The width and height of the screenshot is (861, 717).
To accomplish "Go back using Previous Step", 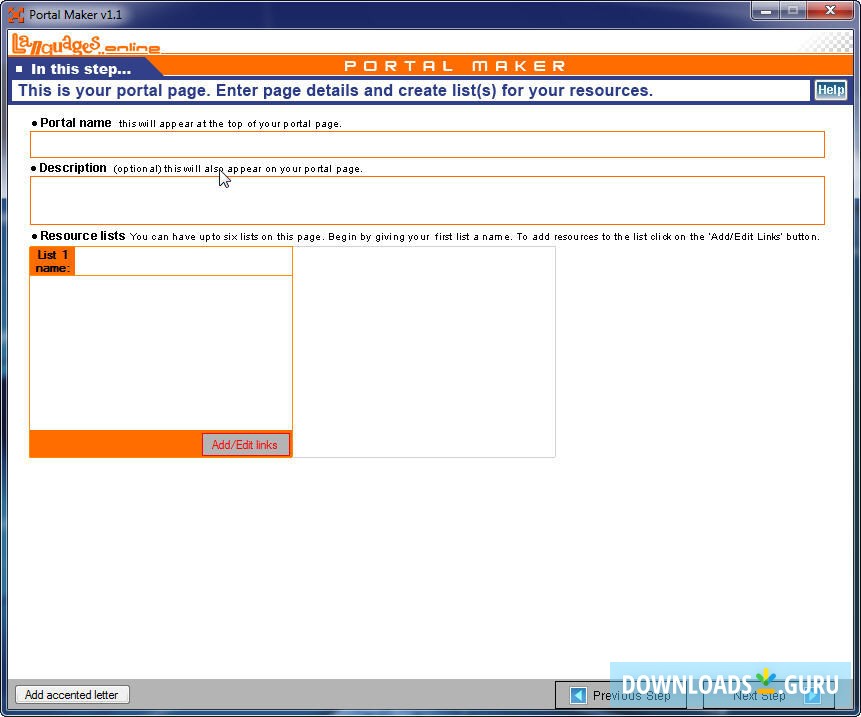I will 620,695.
